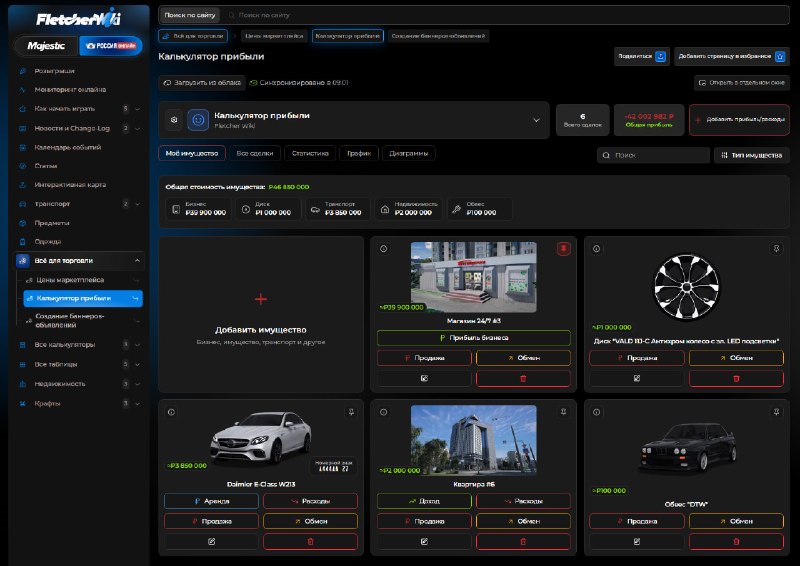Click Добавить прибыль/расходы button

pyautogui.click(x=739, y=120)
